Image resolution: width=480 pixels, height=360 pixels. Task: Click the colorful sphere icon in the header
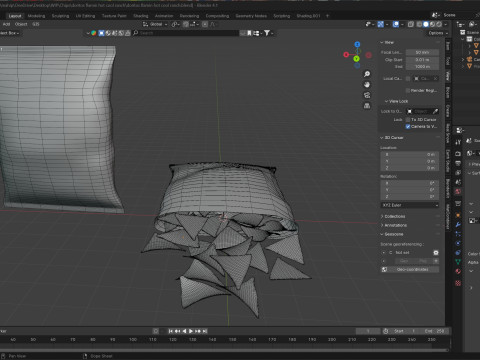(x=94, y=33)
